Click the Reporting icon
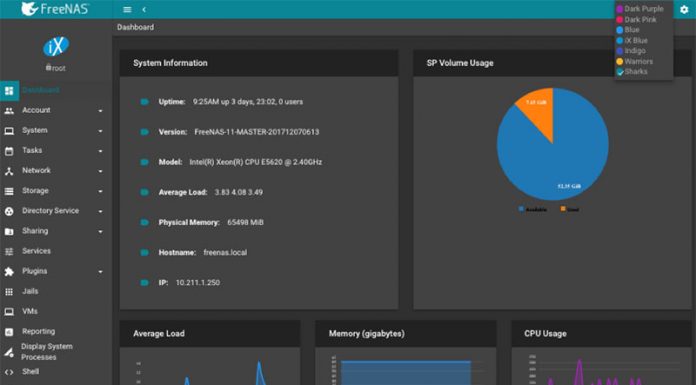 pos(9,332)
